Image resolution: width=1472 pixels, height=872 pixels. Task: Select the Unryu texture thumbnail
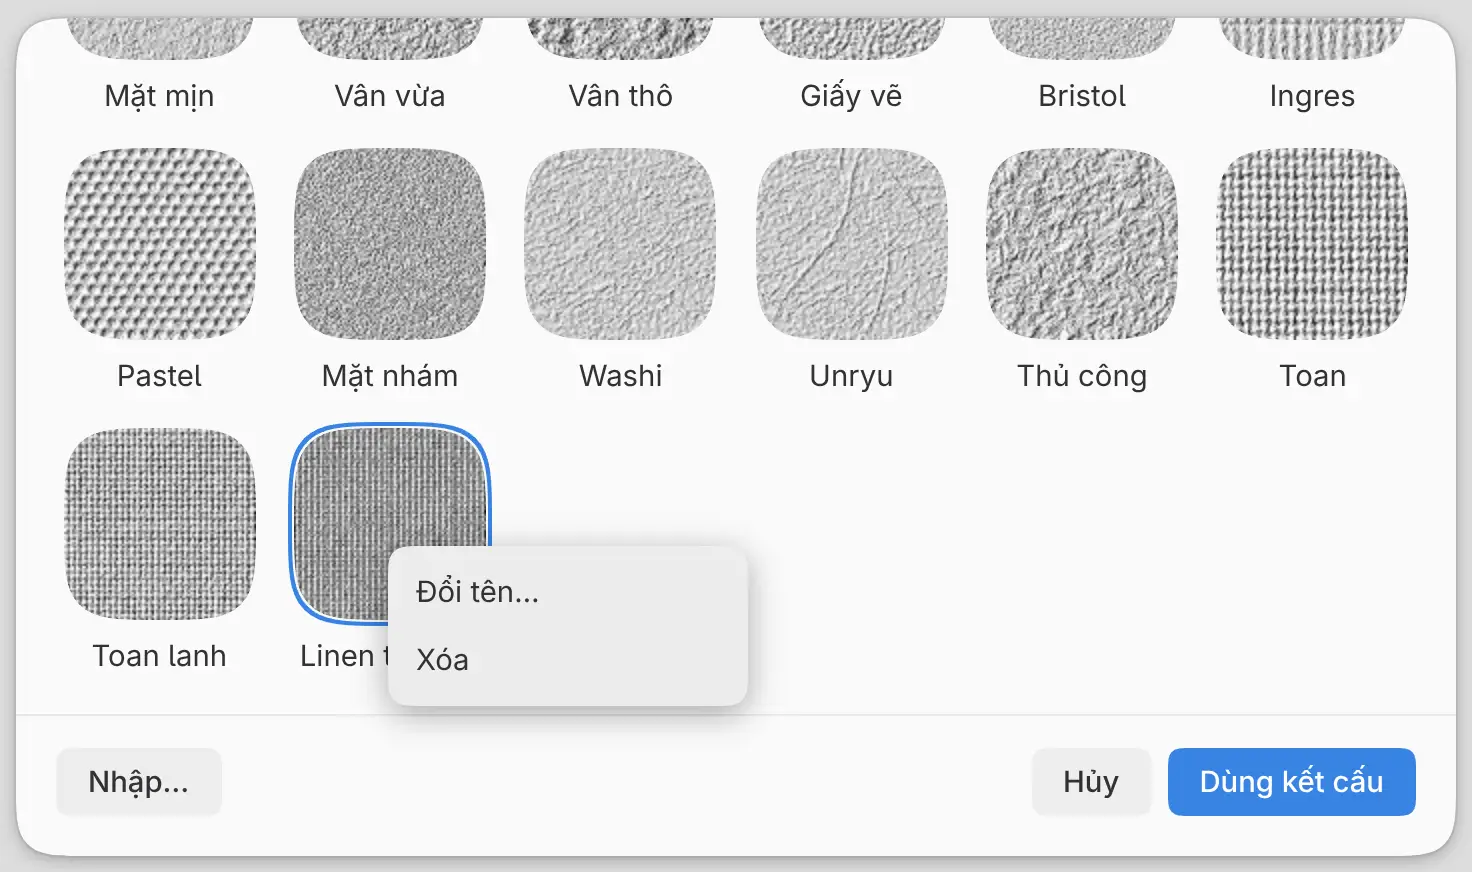[x=851, y=244]
